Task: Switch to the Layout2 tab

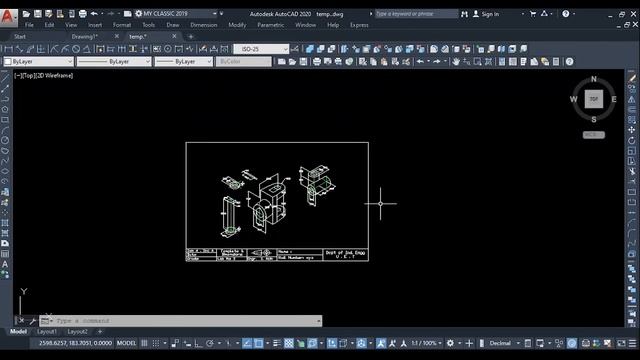Action: (x=77, y=332)
